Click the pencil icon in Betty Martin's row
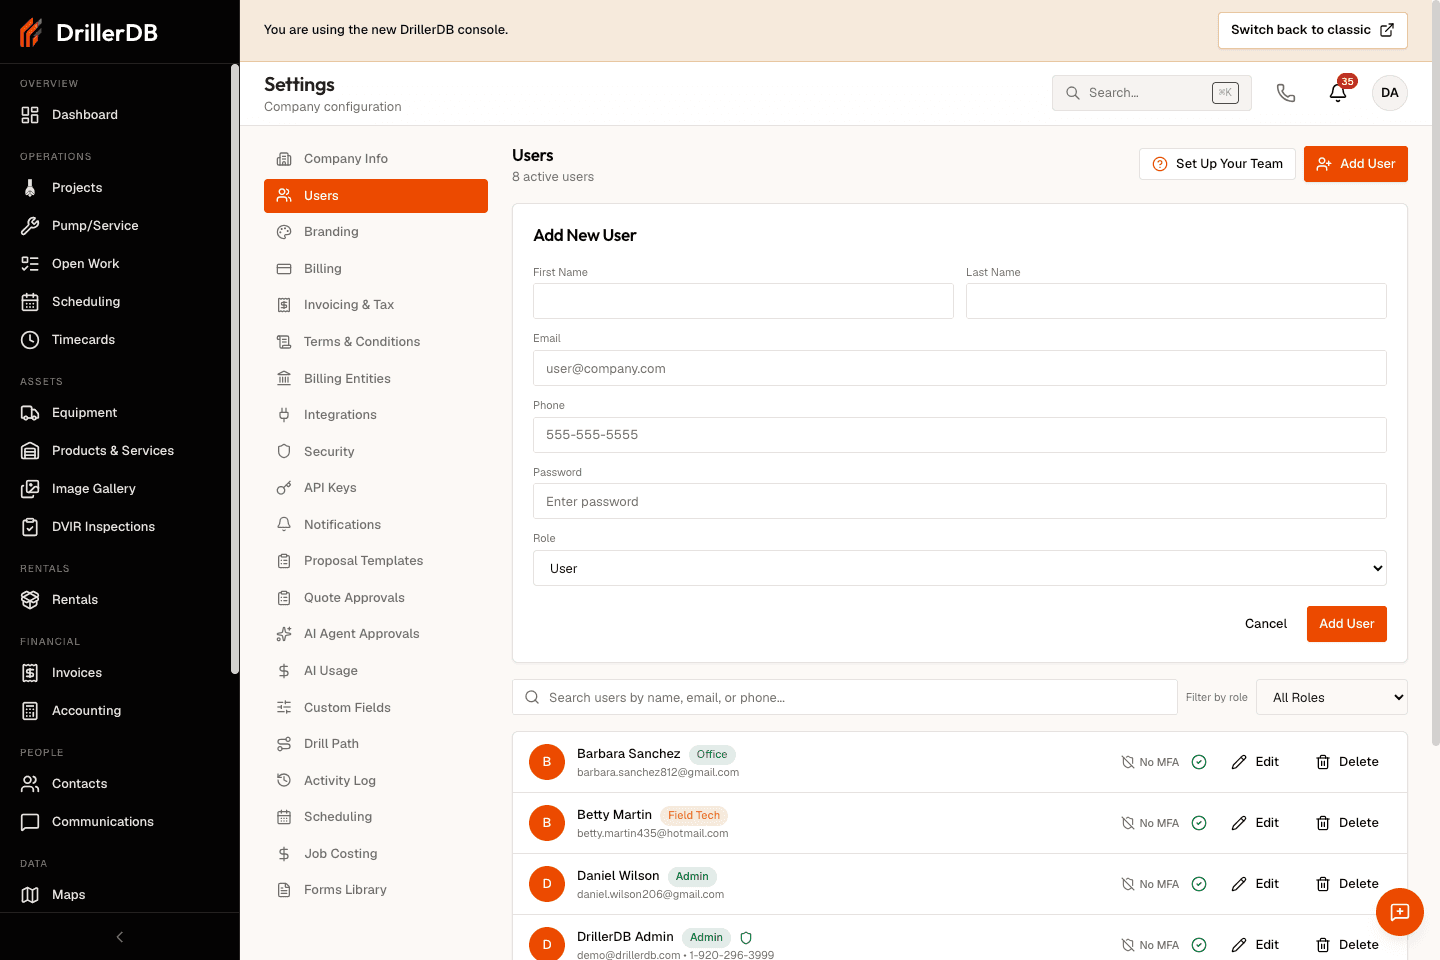 point(1239,823)
